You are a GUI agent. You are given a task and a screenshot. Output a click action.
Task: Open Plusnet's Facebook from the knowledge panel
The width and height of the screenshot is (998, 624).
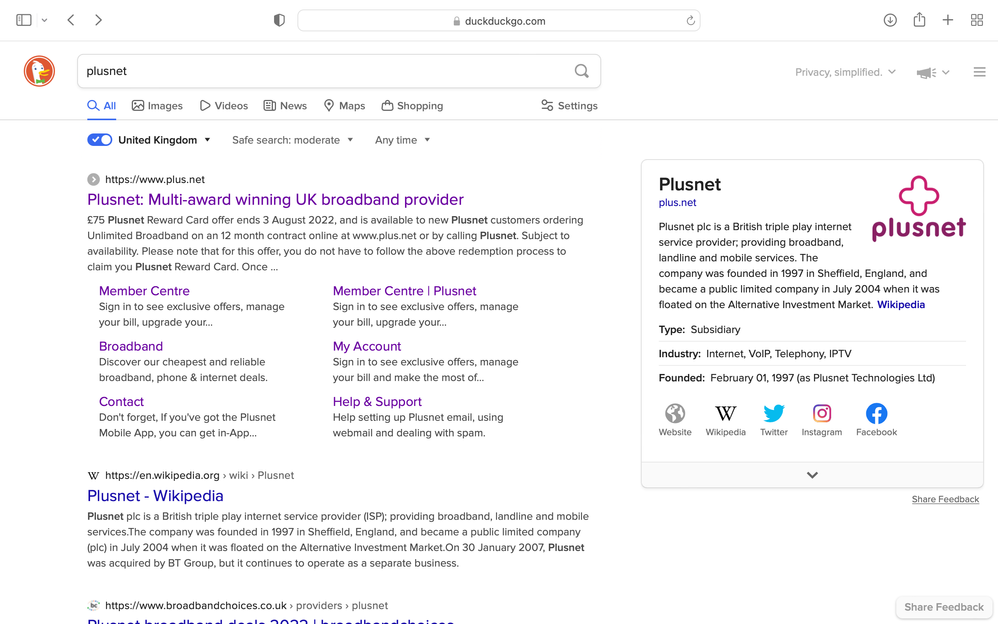tap(876, 414)
